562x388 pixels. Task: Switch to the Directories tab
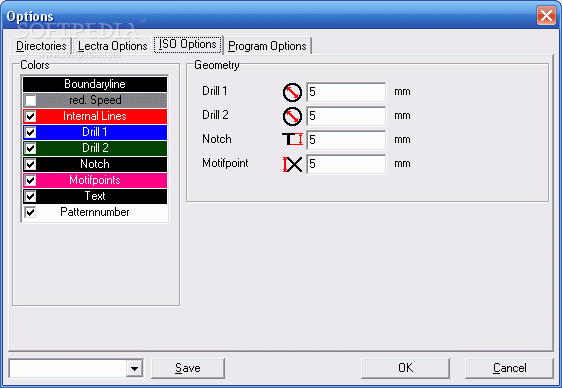click(41, 46)
